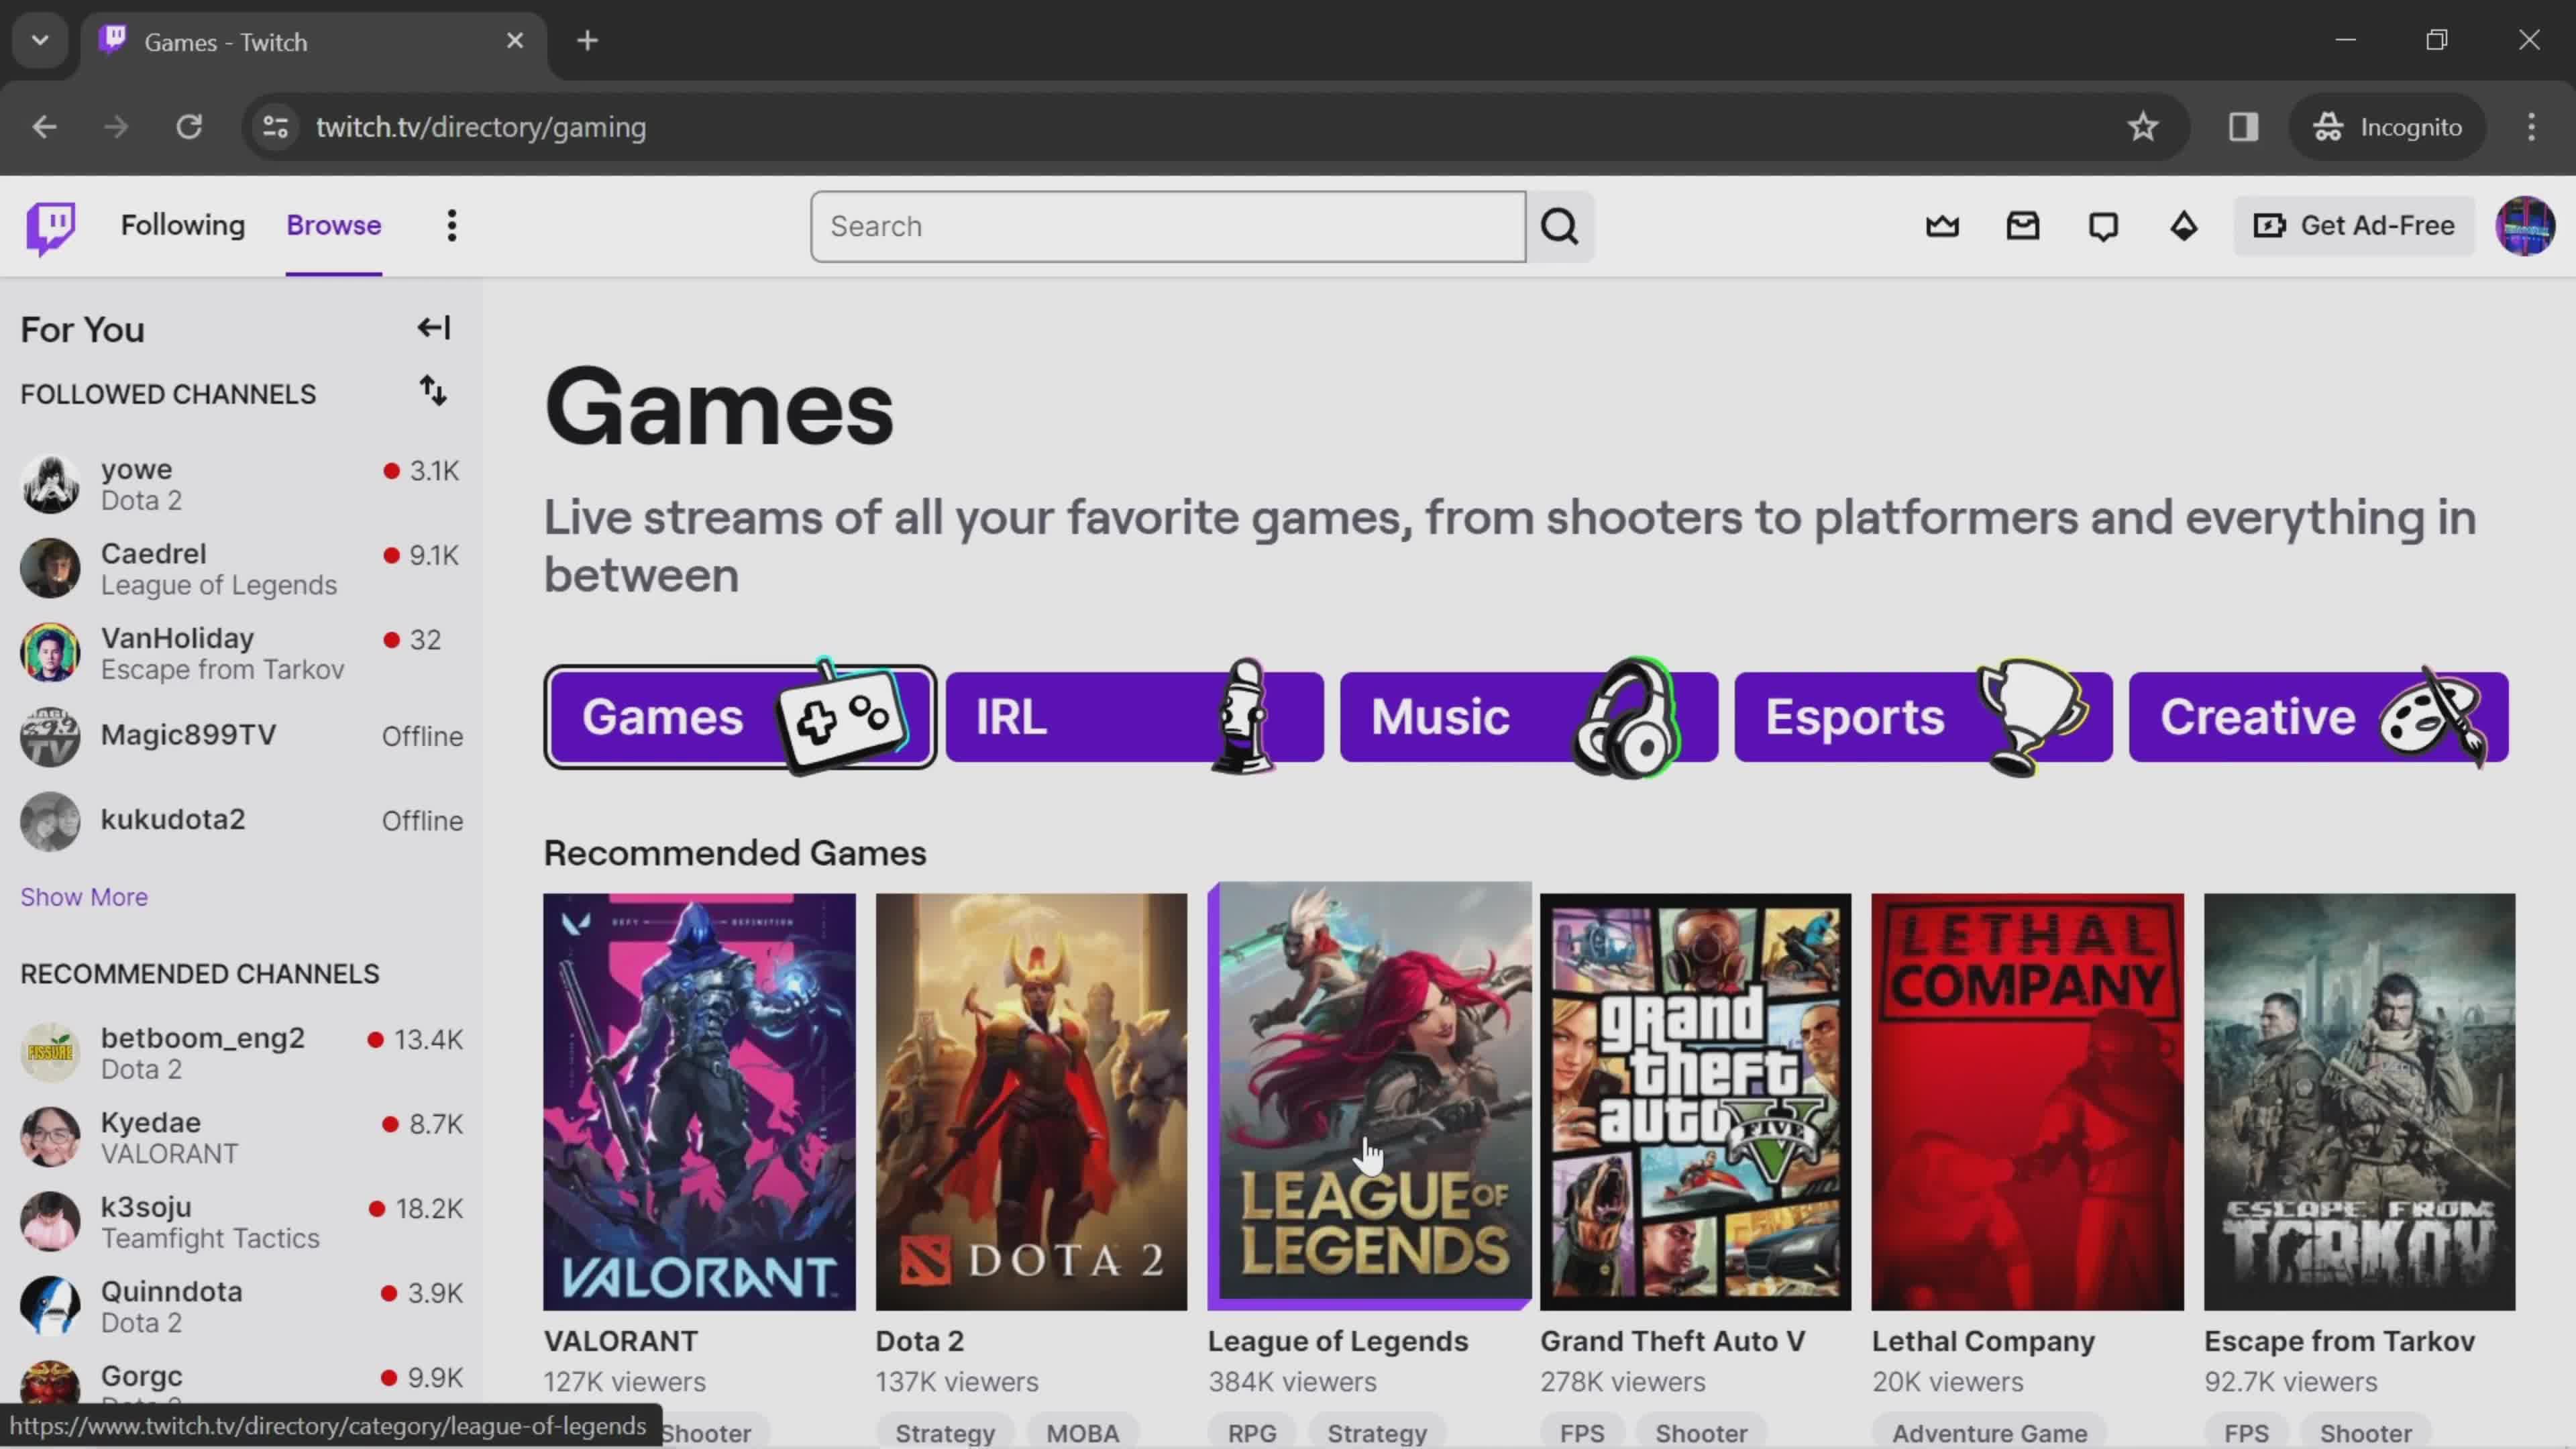Click the RPG tag under League of Legends

point(1252,1432)
